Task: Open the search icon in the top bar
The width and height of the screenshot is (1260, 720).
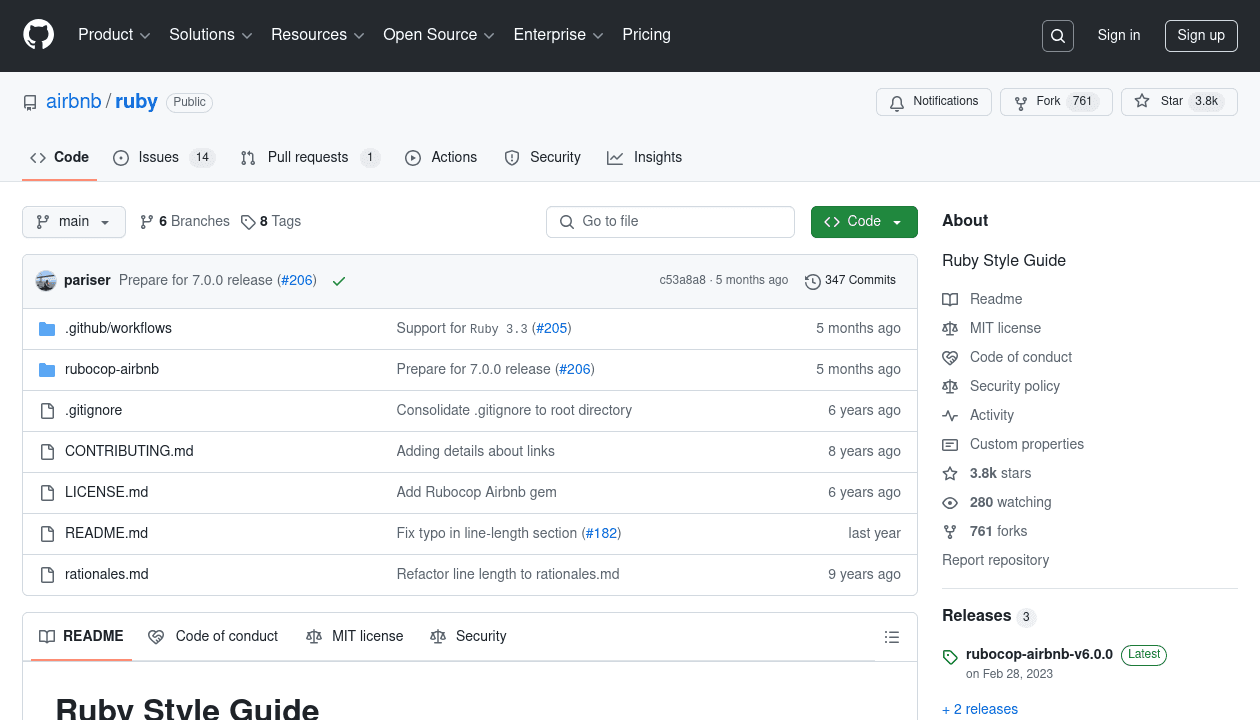Action: coord(1057,35)
